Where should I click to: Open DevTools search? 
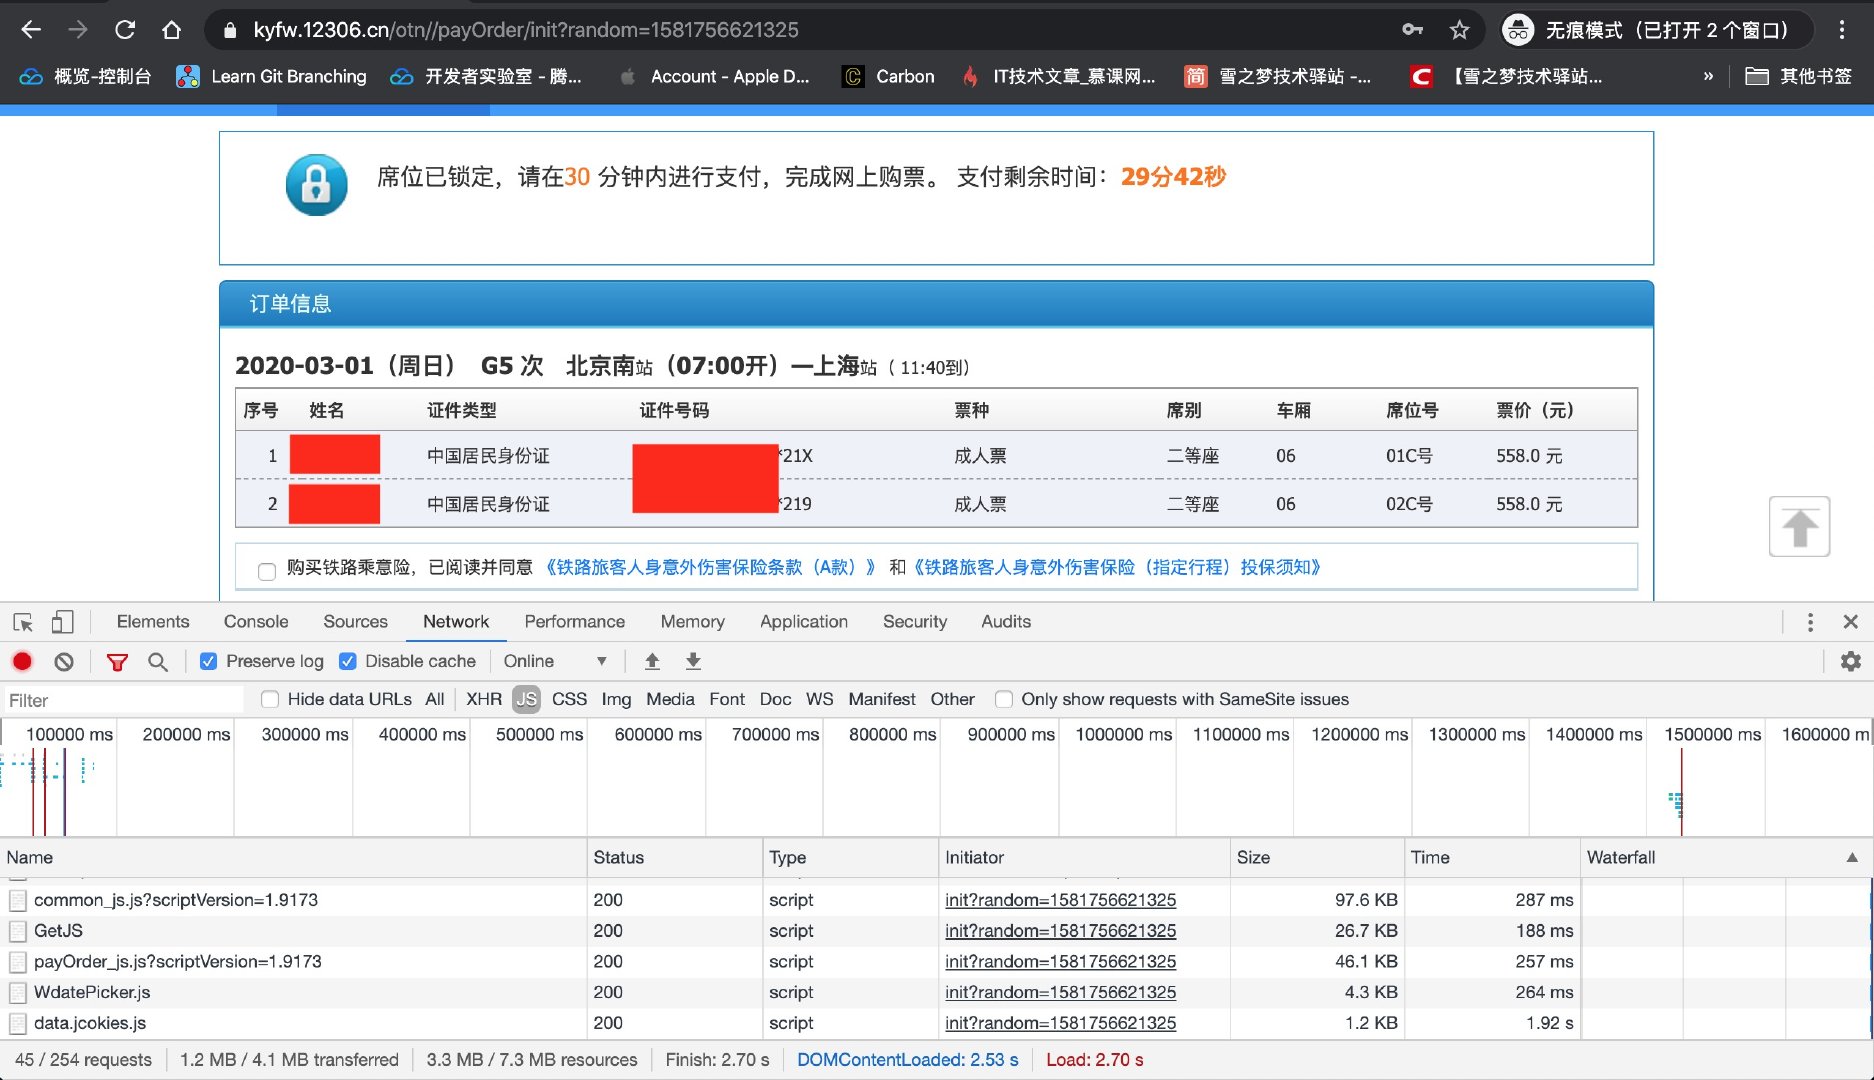click(x=158, y=661)
